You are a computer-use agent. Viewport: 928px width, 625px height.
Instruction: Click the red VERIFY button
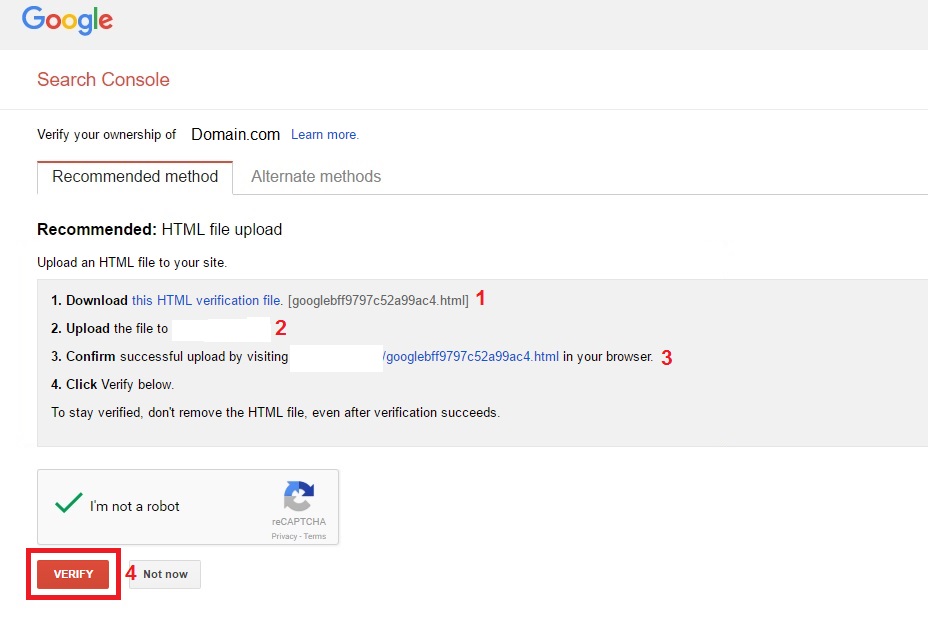point(73,574)
